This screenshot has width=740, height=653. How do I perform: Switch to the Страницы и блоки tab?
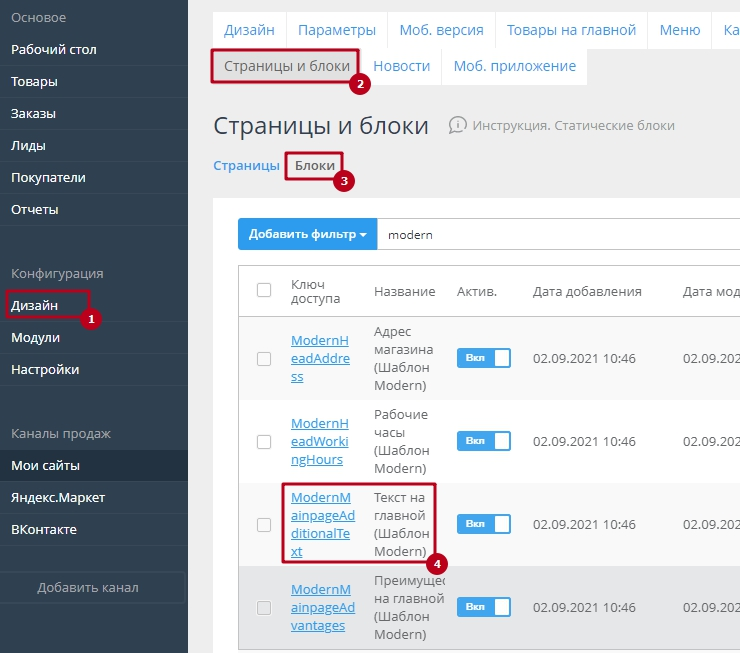pyautogui.click(x=287, y=66)
